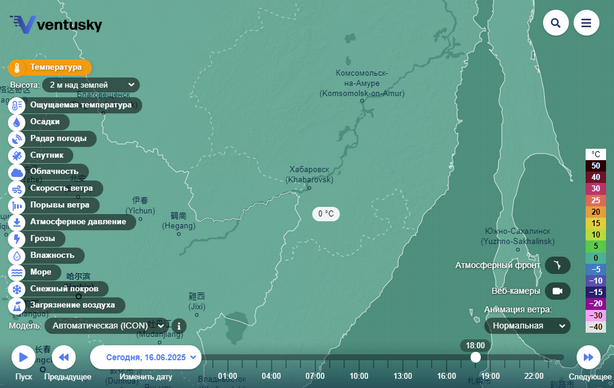
Task: Toggle the Веб-камеры webcams overlay
Action: pyautogui.click(x=558, y=291)
